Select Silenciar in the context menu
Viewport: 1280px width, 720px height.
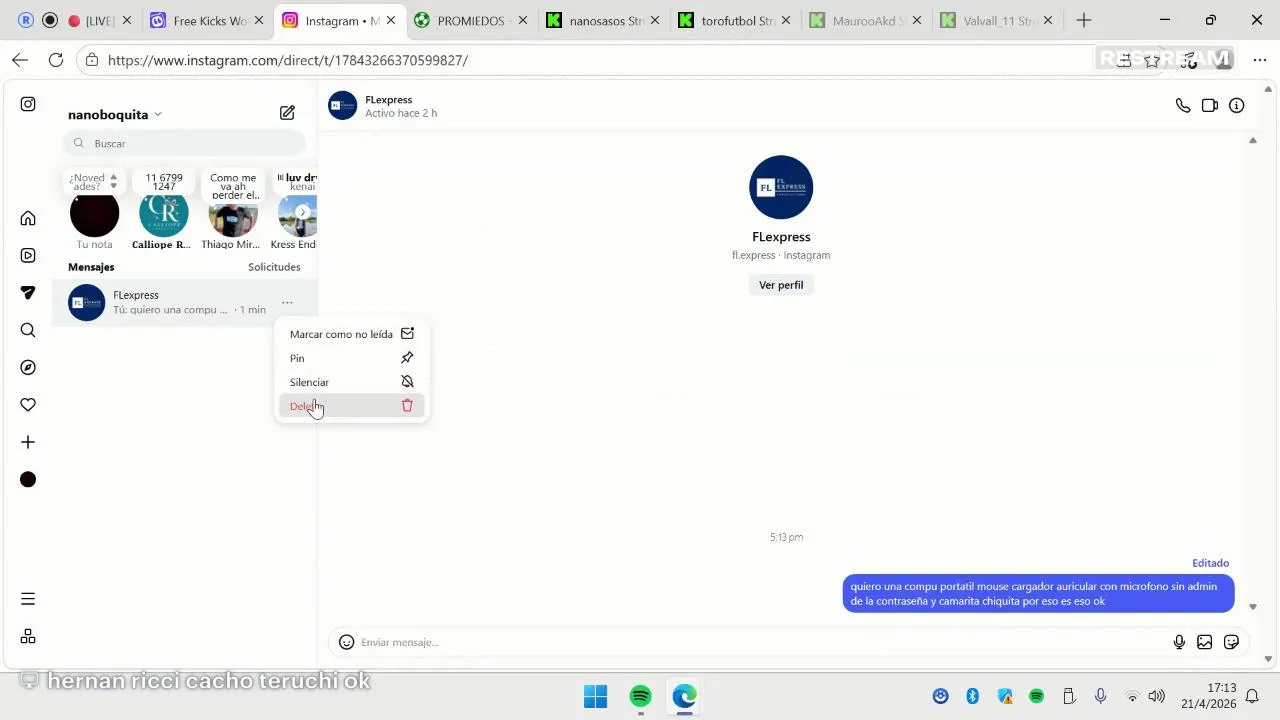coord(352,382)
